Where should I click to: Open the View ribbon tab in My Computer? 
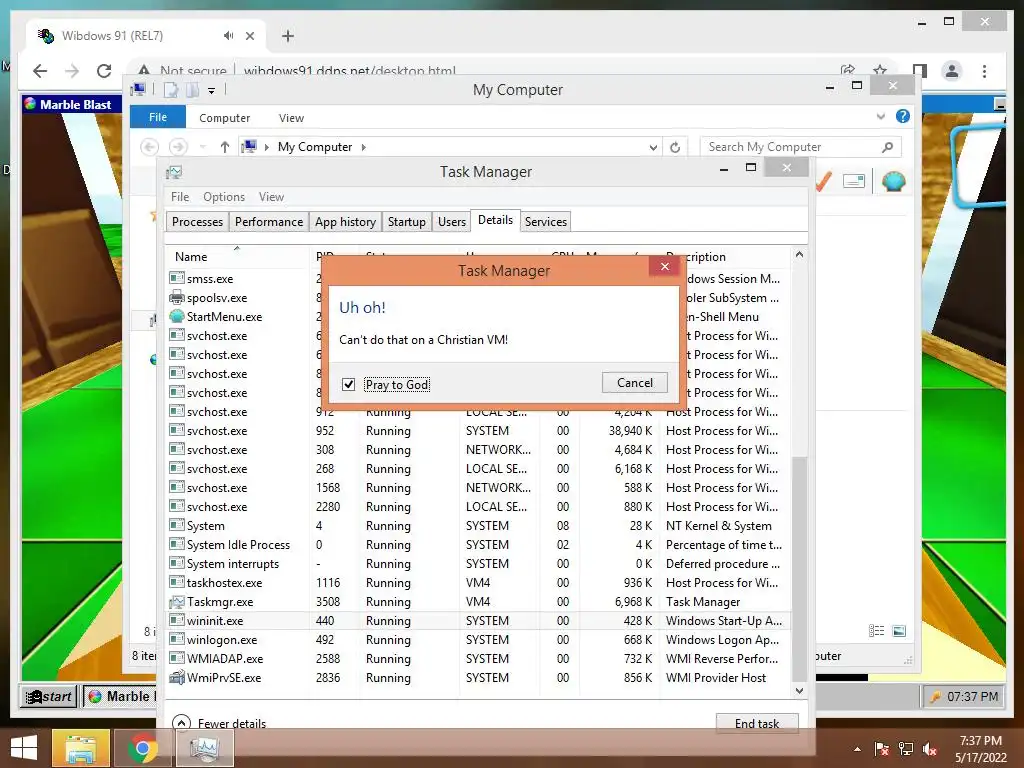point(291,118)
